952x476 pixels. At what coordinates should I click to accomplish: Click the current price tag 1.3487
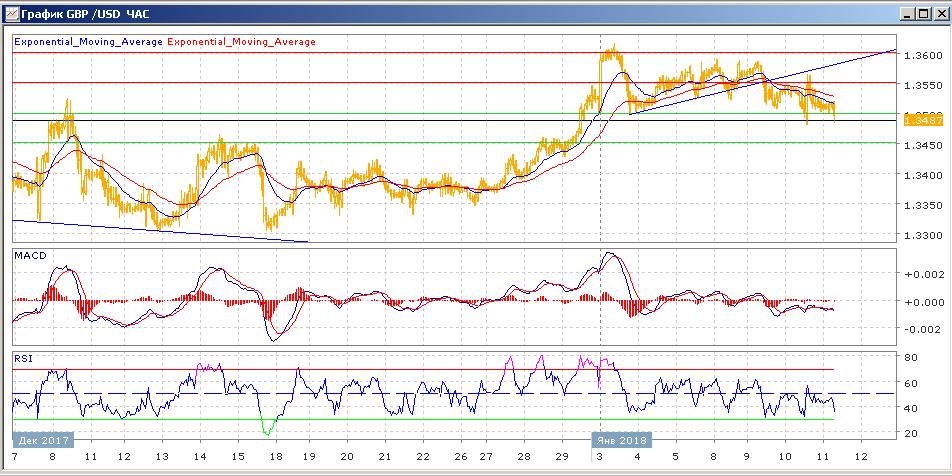point(923,121)
